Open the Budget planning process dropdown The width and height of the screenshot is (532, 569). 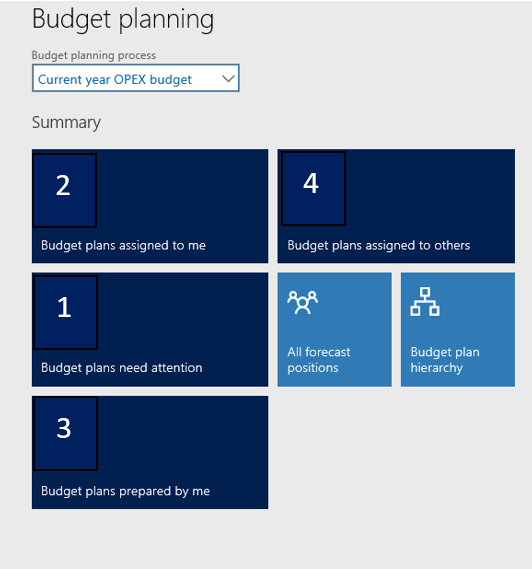(x=135, y=78)
